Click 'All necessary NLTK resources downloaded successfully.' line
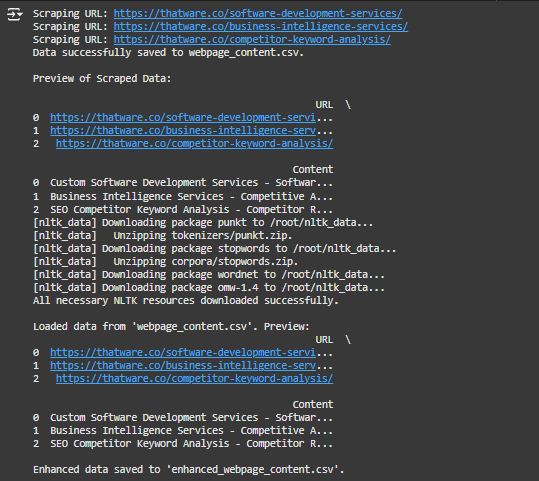This screenshot has width=539, height=481. (x=186, y=300)
